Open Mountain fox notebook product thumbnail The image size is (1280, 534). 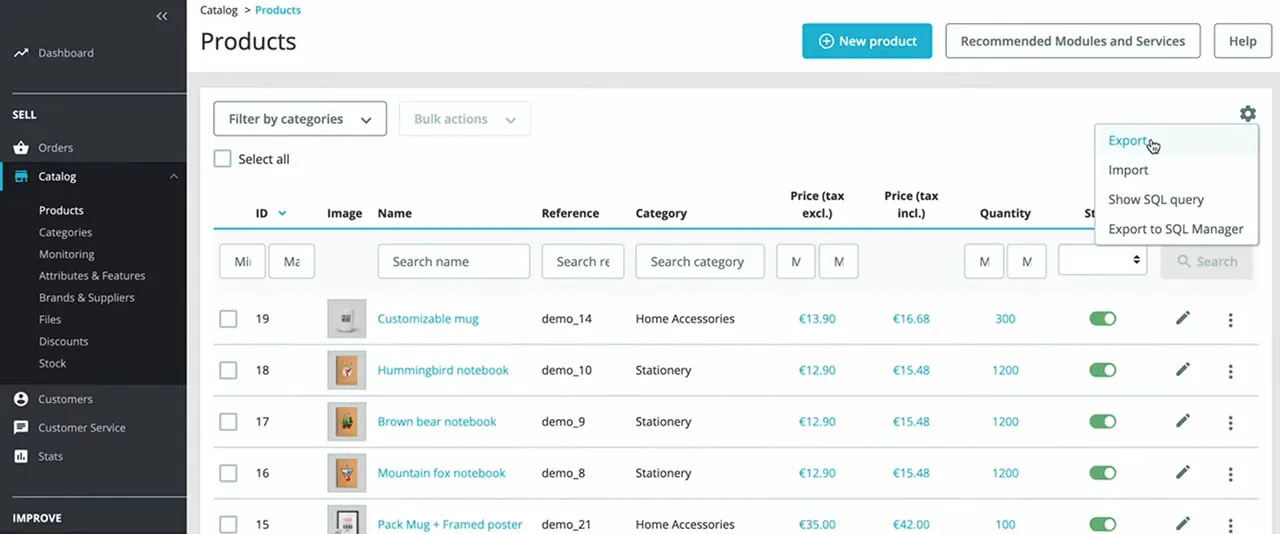pyautogui.click(x=346, y=473)
